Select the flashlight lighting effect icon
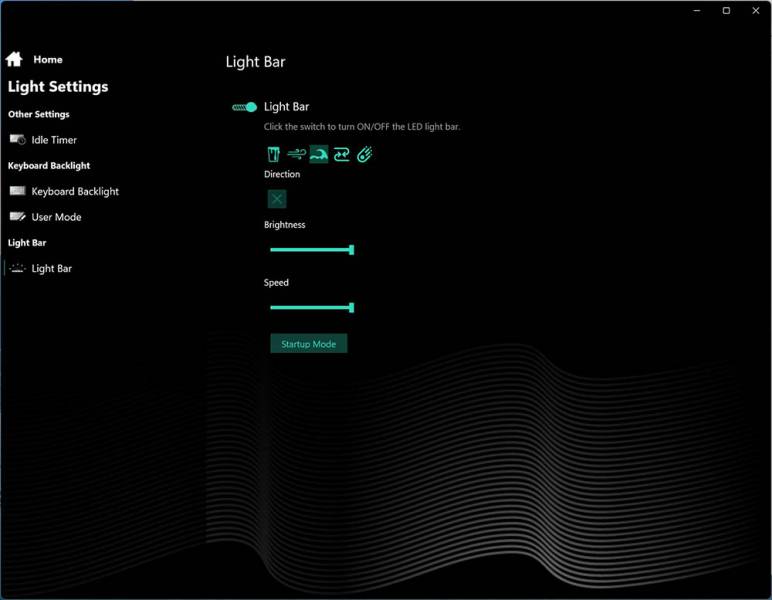 (x=273, y=154)
